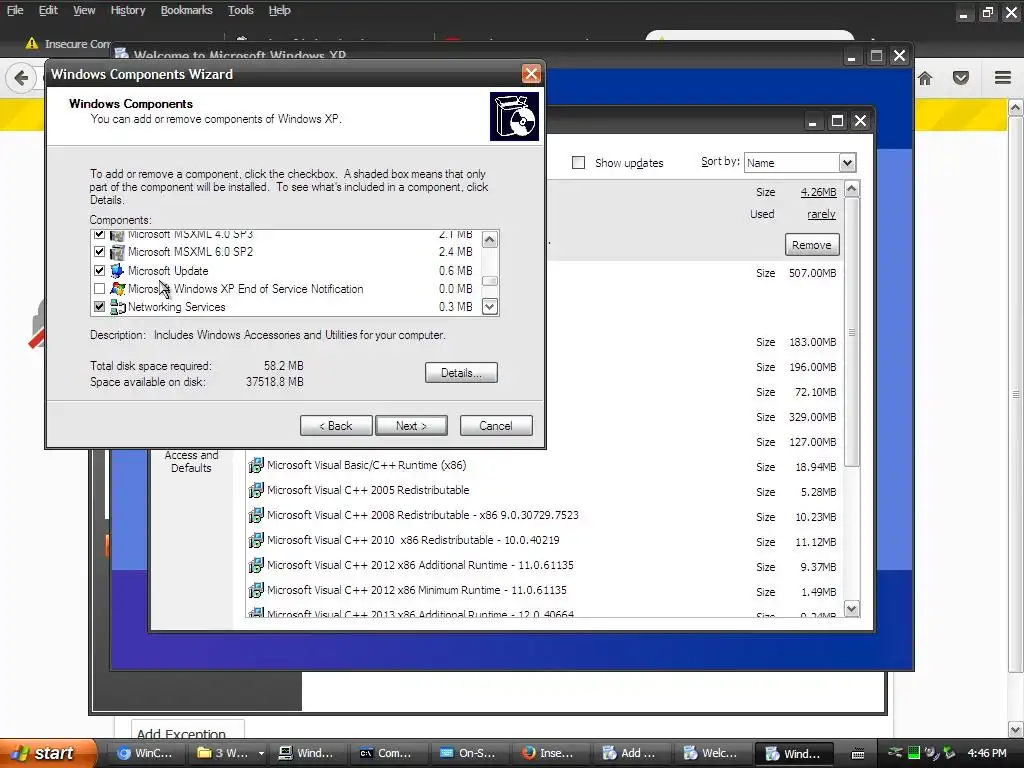1024x768 pixels.
Task: Open the Firefox home page icon
Action: pos(925,78)
